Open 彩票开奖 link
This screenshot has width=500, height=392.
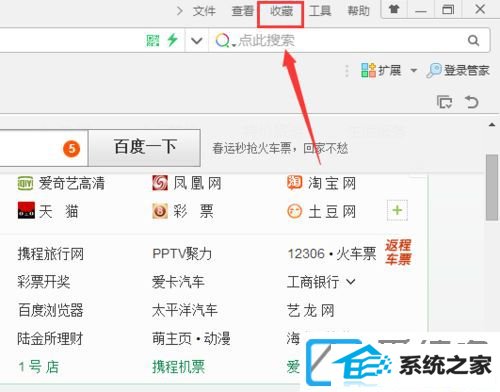coord(44,282)
